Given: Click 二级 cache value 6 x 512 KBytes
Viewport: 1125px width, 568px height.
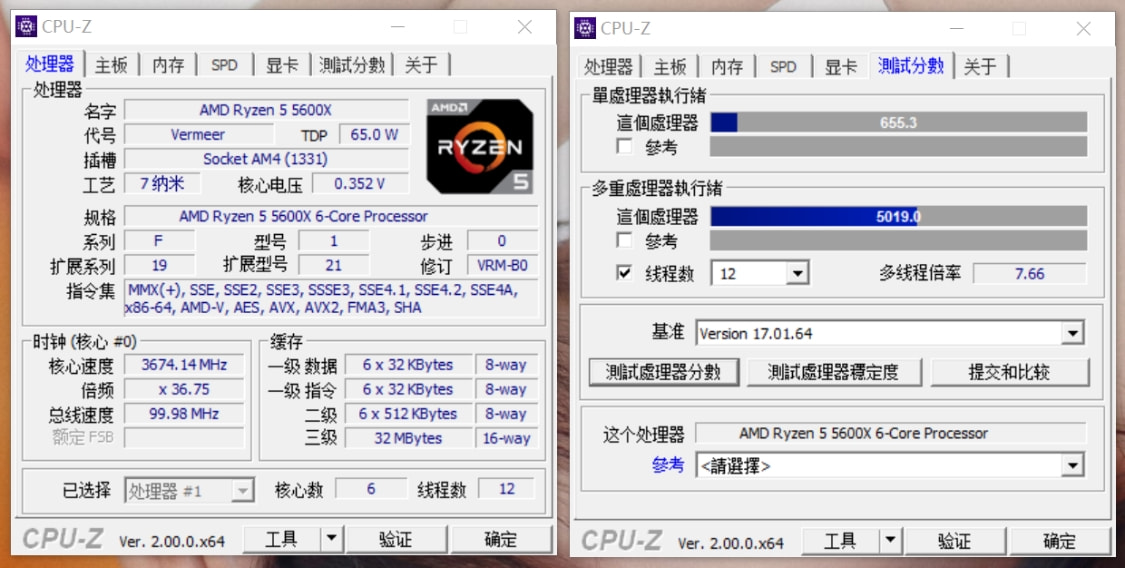Looking at the screenshot, I should 408,414.
